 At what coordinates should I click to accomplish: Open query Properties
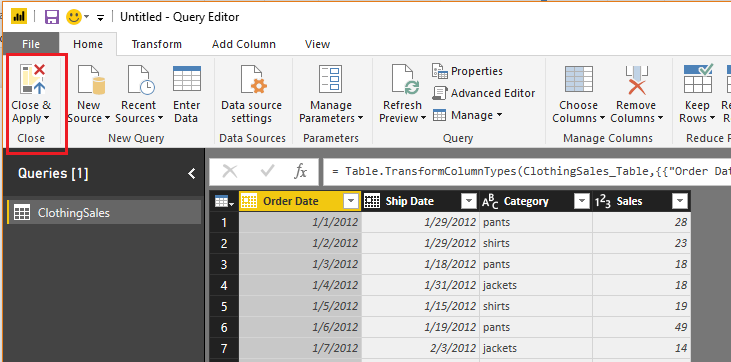click(x=467, y=71)
